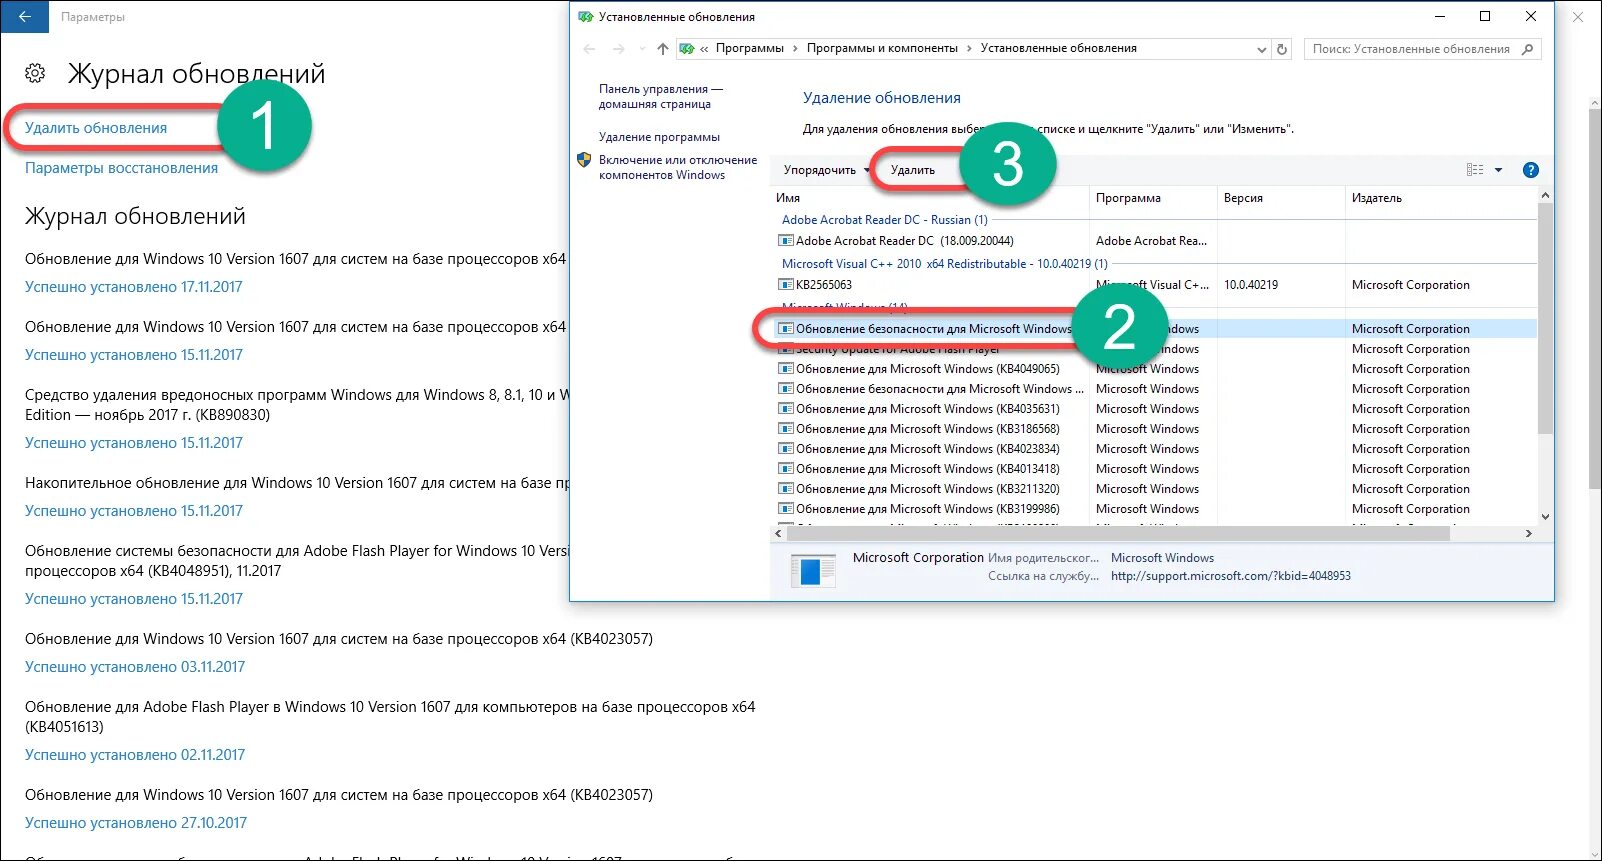Select Обновление для Microsoft Windows (KB3211320)
The width and height of the screenshot is (1602, 861).
coord(927,489)
